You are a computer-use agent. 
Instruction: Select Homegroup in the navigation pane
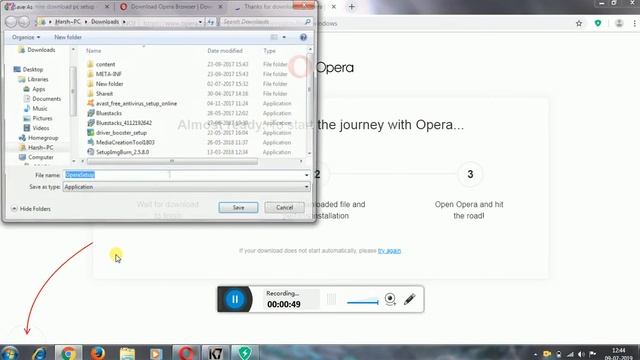(38, 138)
